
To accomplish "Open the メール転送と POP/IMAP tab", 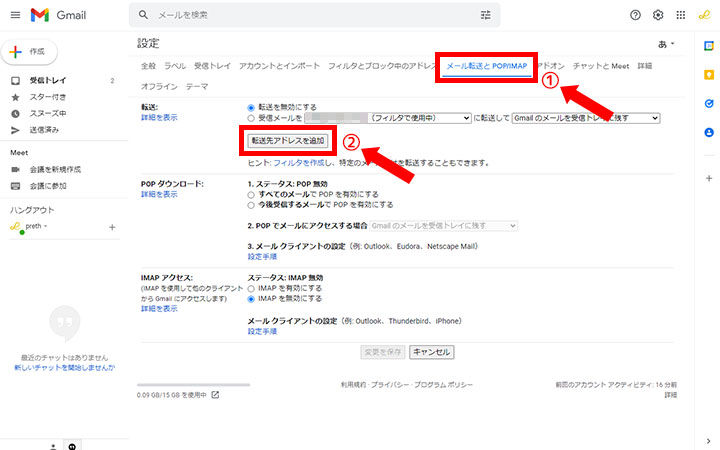I will tap(487, 66).
